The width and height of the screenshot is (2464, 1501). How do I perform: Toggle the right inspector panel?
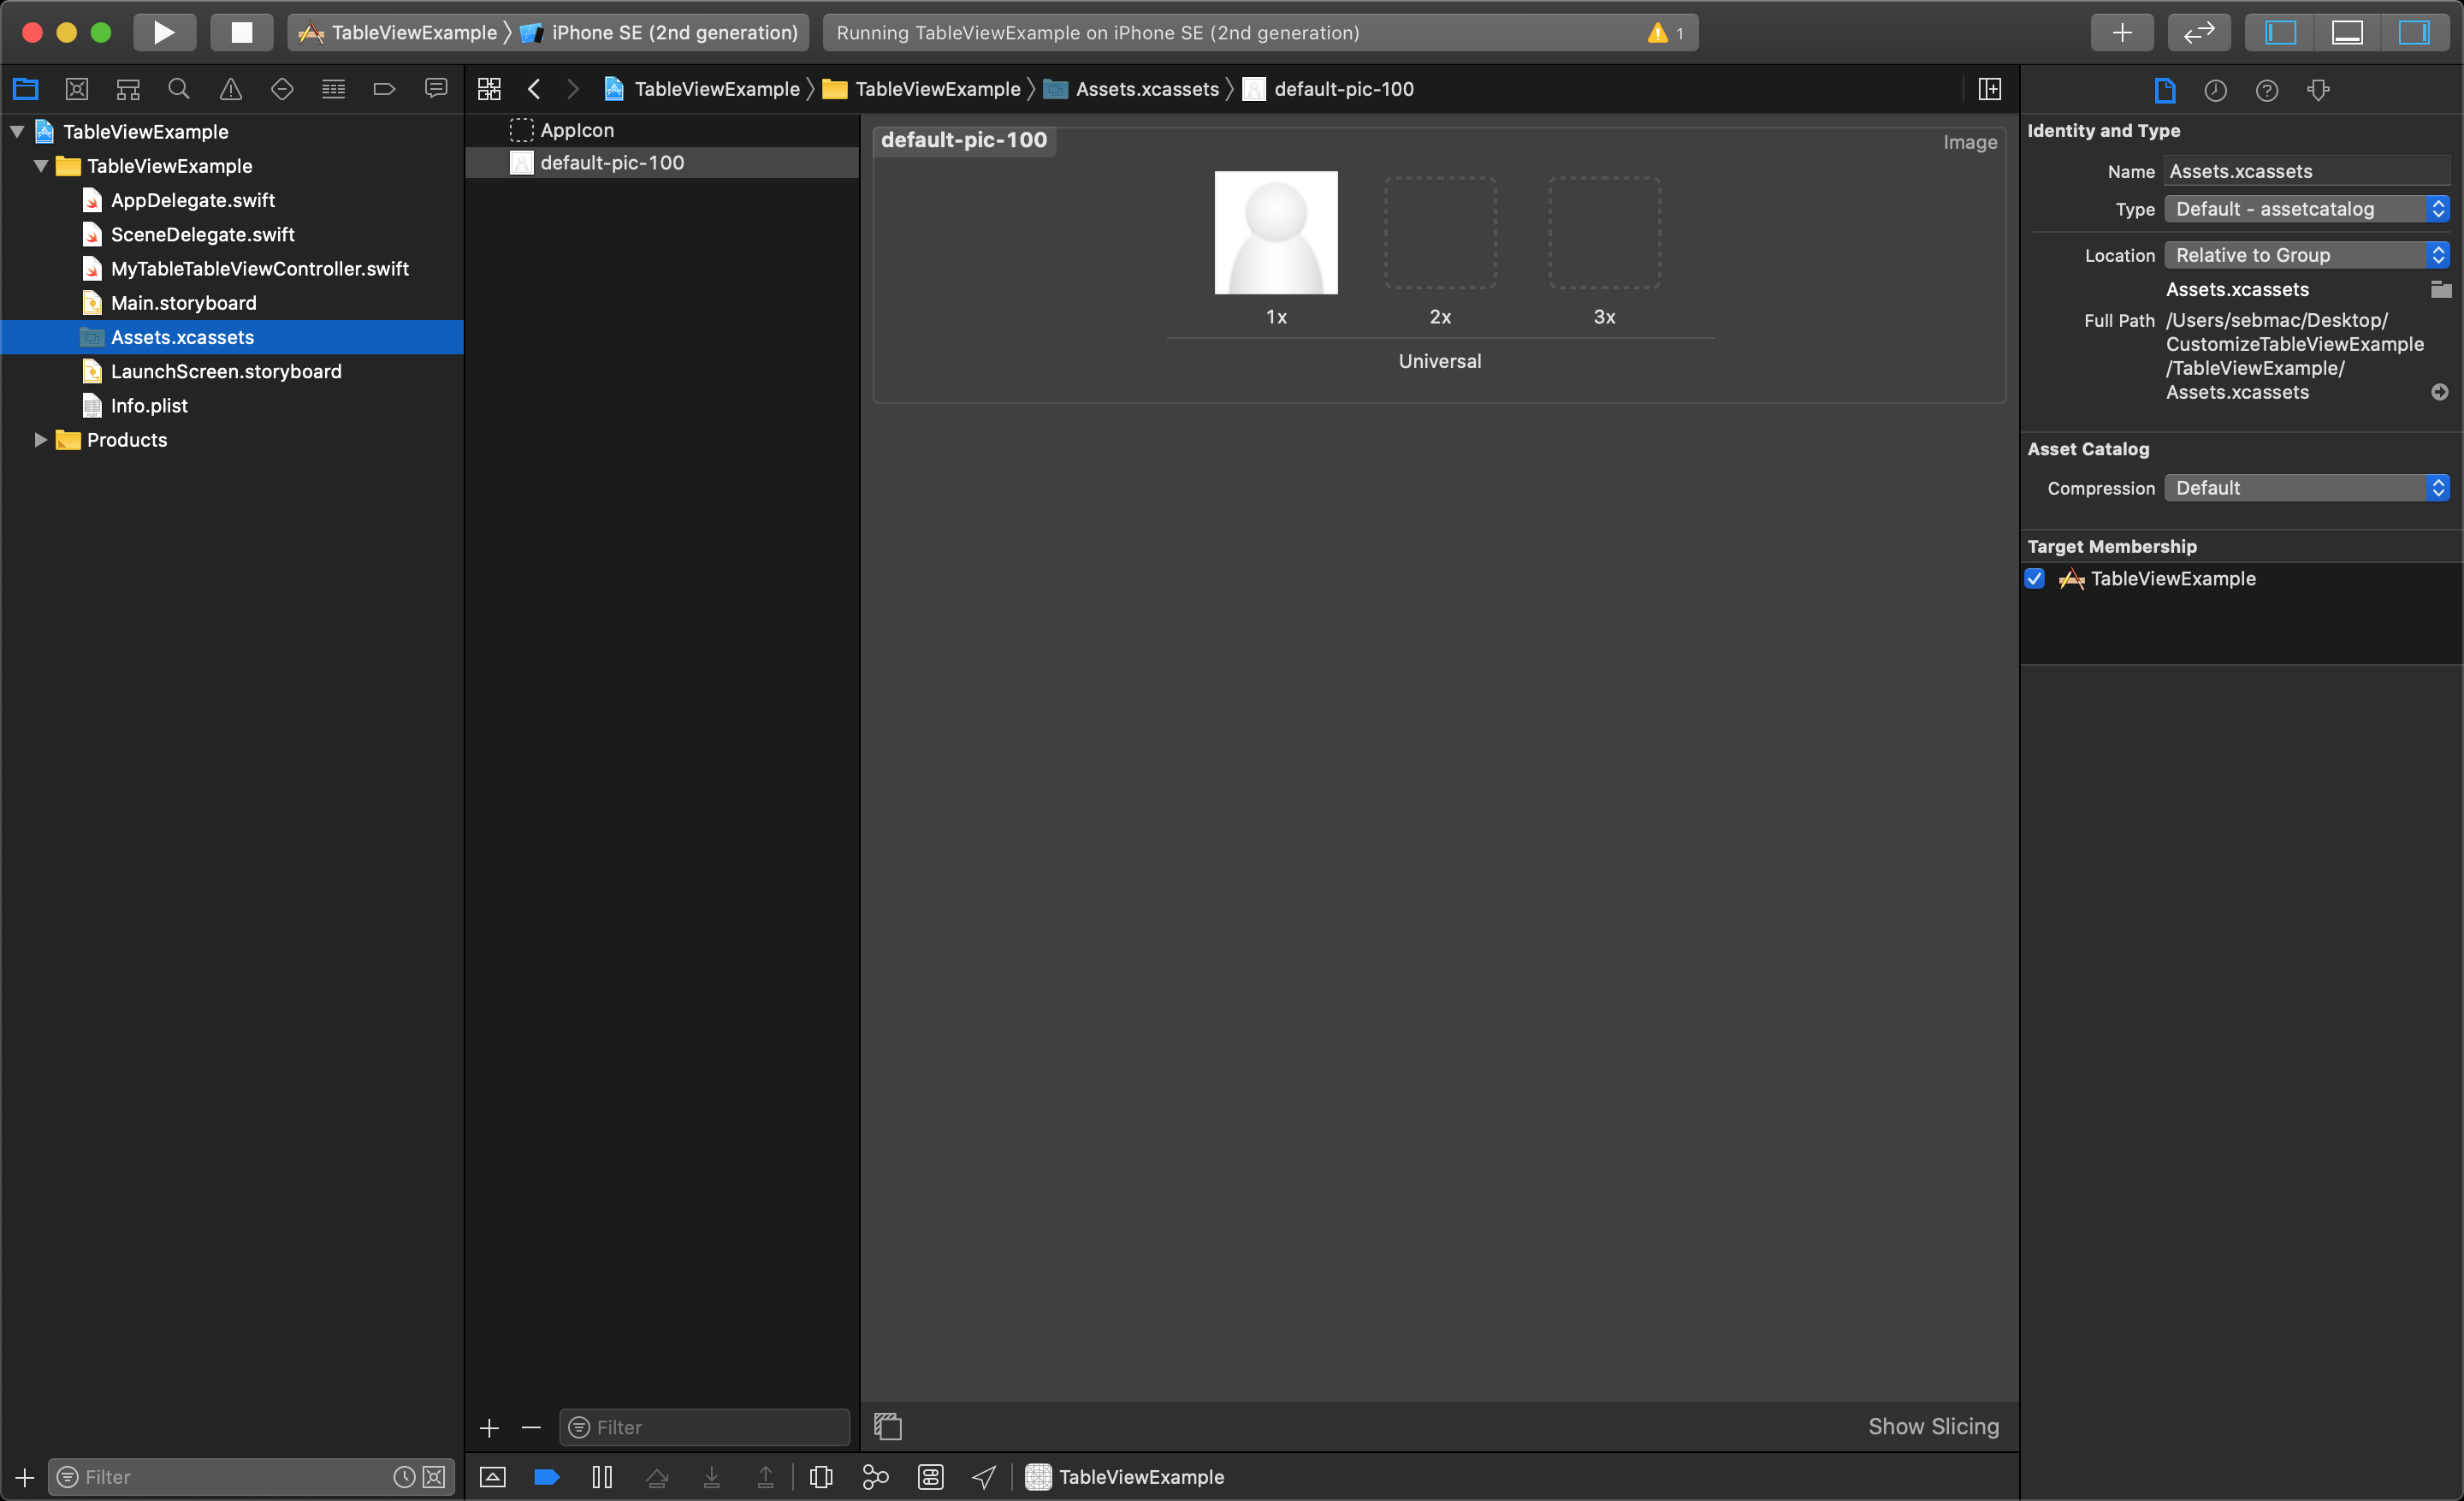tap(2414, 32)
